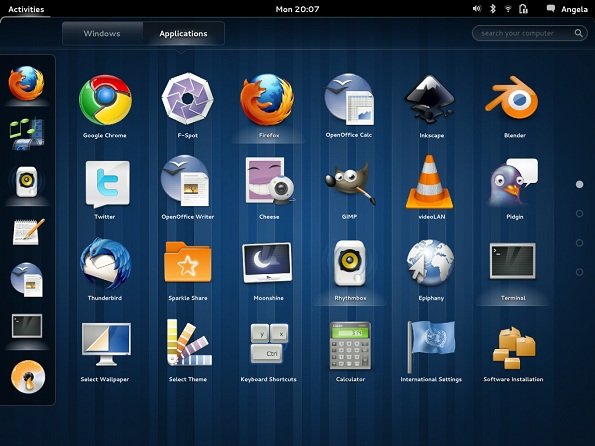Launch the Epiphany web browser
This screenshot has height=446, width=595.
430,262
